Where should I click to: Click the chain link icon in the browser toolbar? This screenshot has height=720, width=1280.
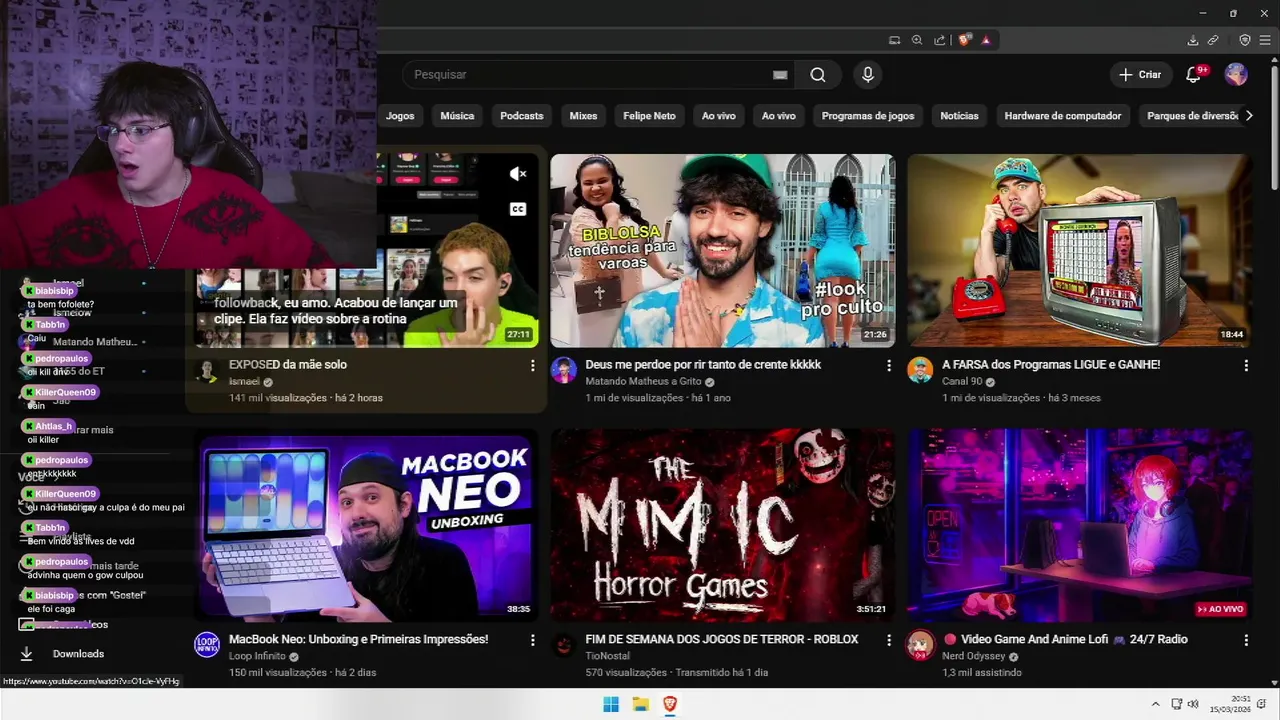(x=1213, y=40)
